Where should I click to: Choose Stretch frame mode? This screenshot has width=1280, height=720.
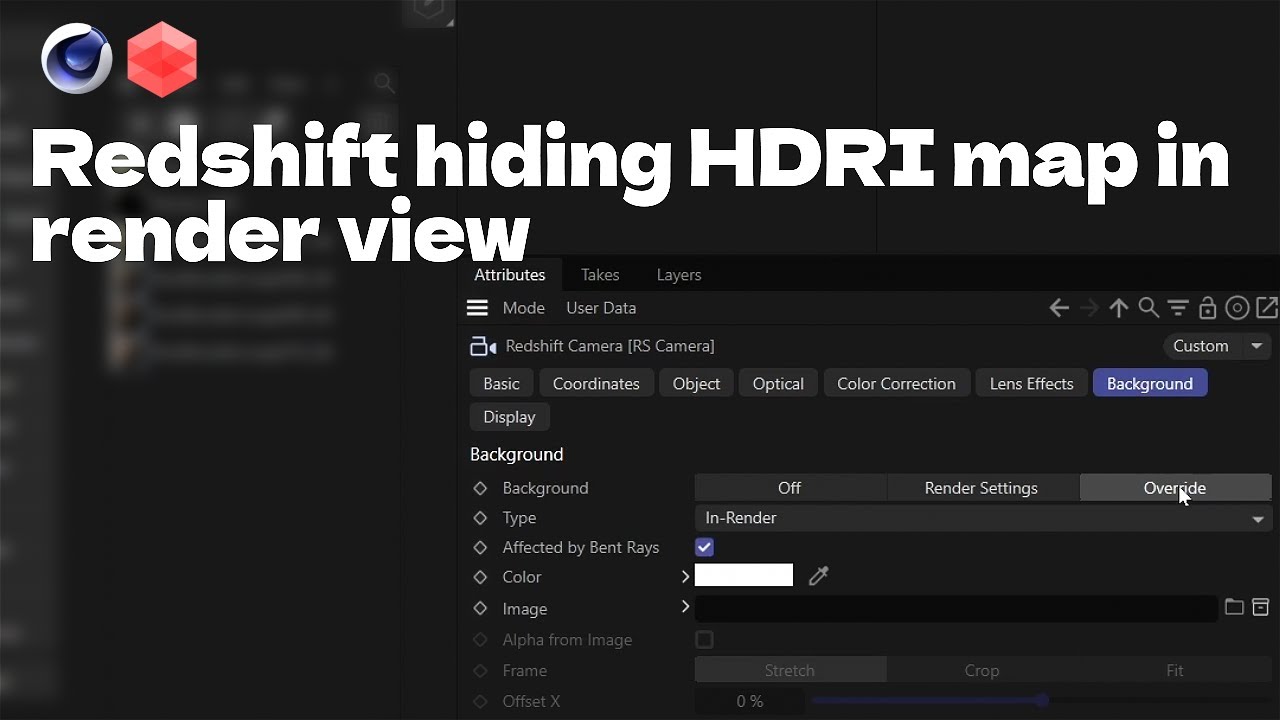pos(790,671)
